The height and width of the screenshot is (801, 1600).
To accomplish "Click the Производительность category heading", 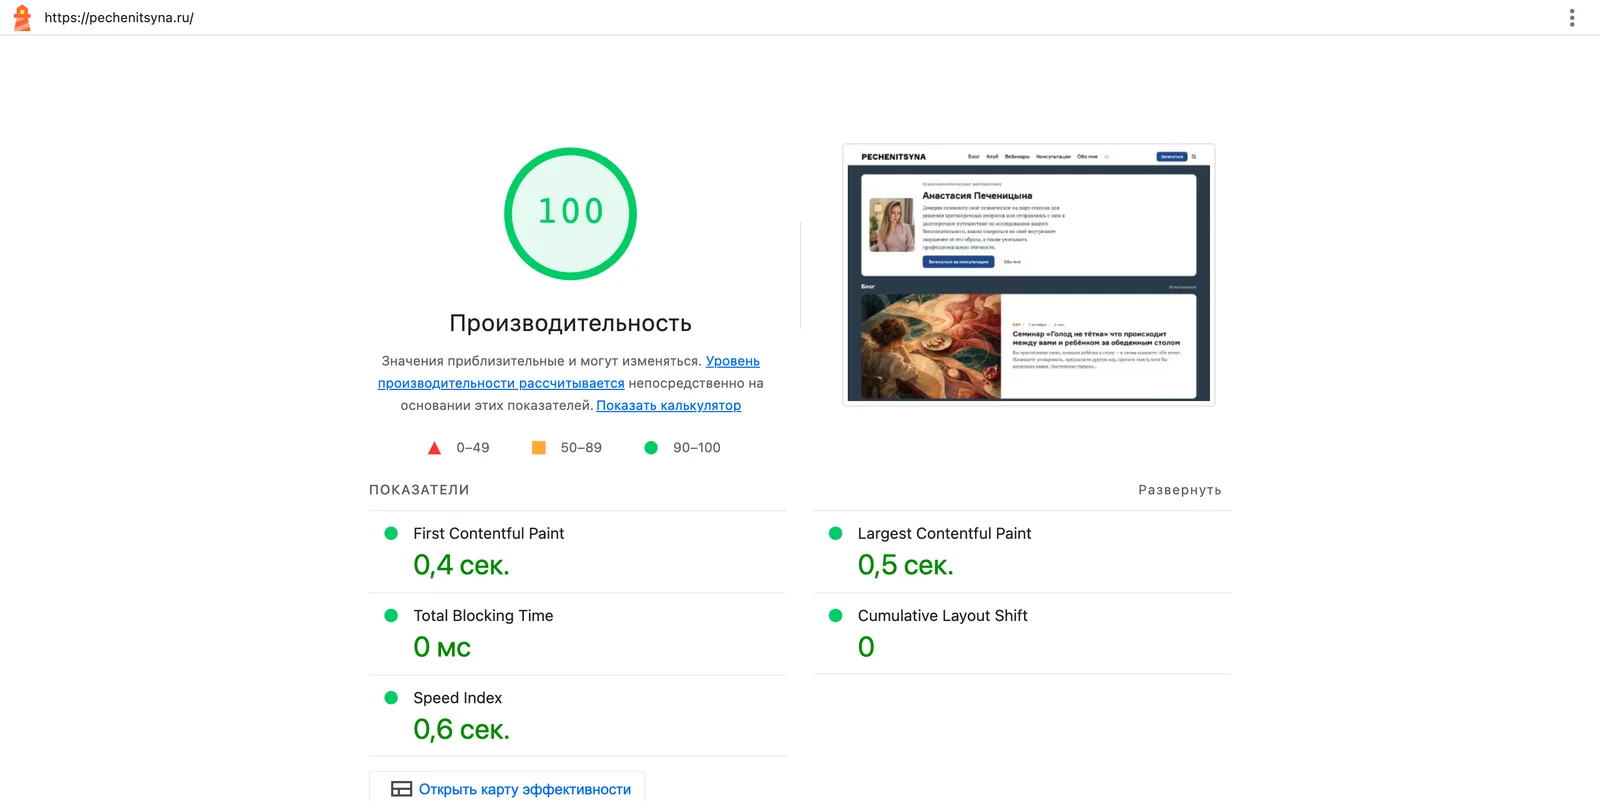I will click(570, 323).
